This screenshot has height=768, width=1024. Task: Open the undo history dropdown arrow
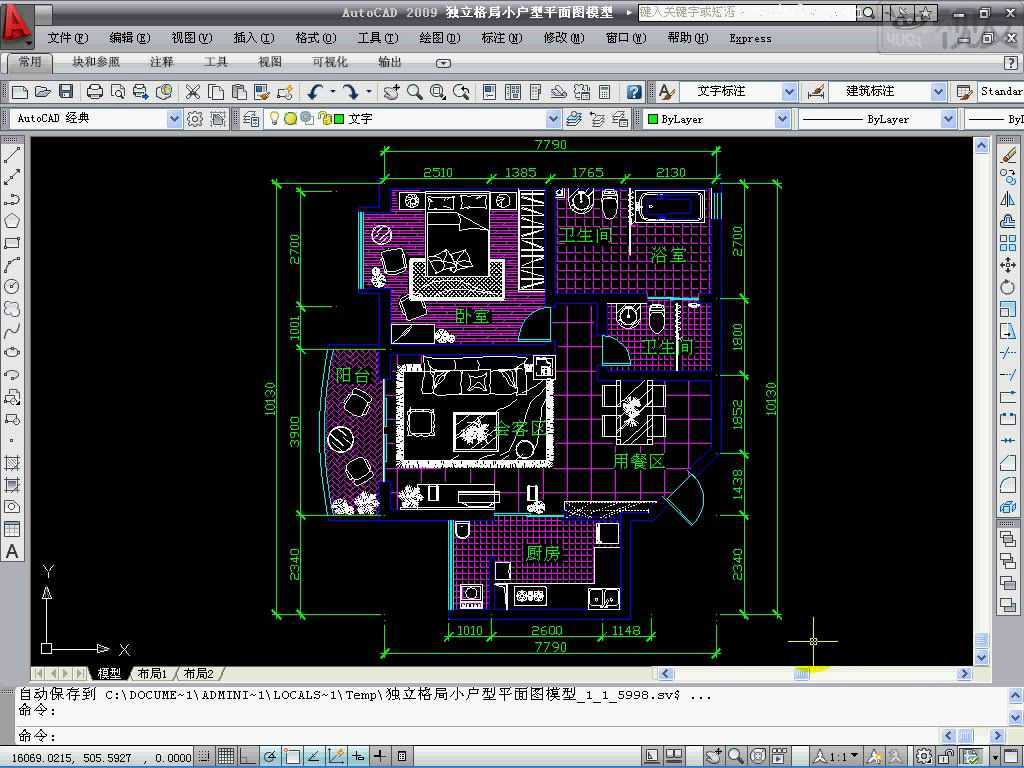click(333, 91)
